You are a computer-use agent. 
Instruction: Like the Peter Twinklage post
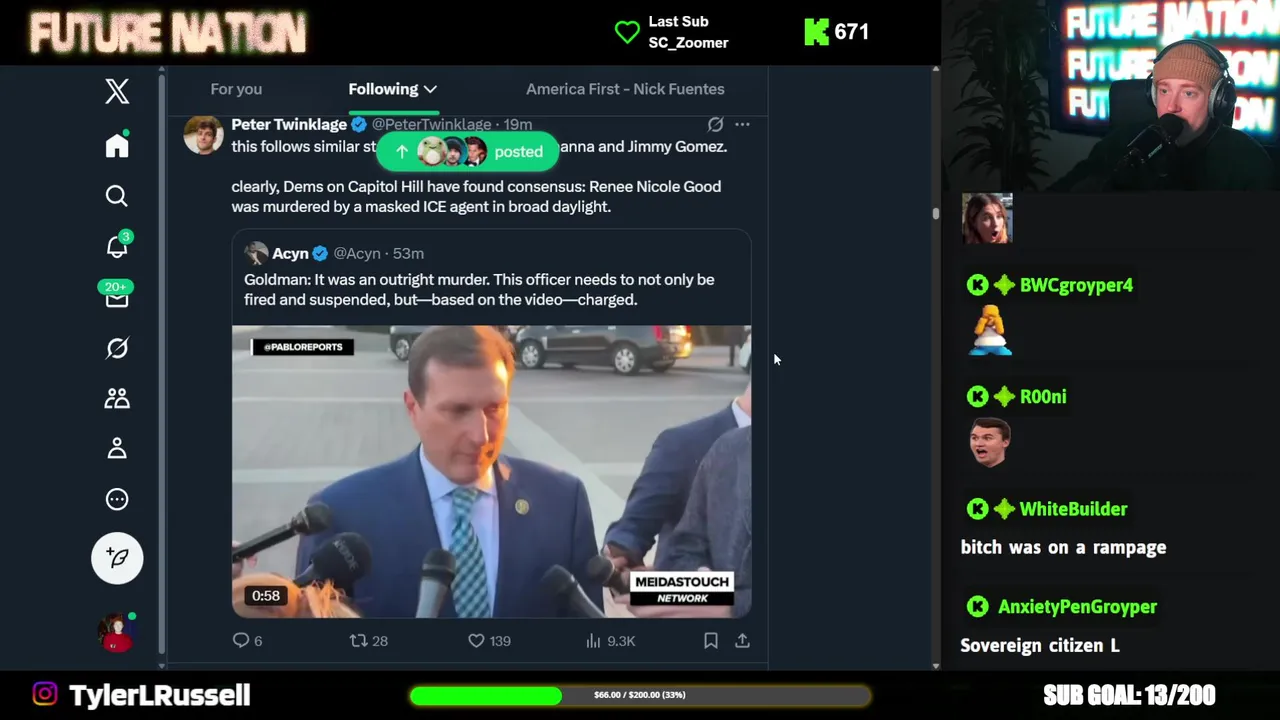tap(477, 641)
